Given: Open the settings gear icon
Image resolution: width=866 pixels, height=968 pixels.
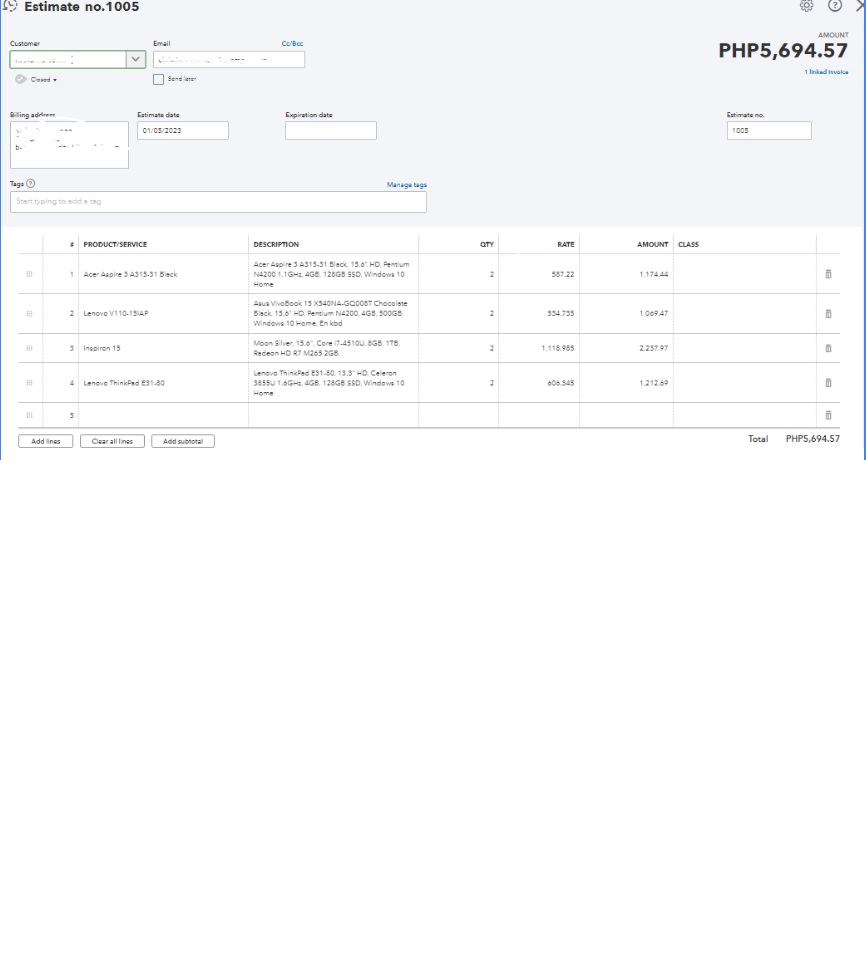Looking at the screenshot, I should click(x=806, y=6).
